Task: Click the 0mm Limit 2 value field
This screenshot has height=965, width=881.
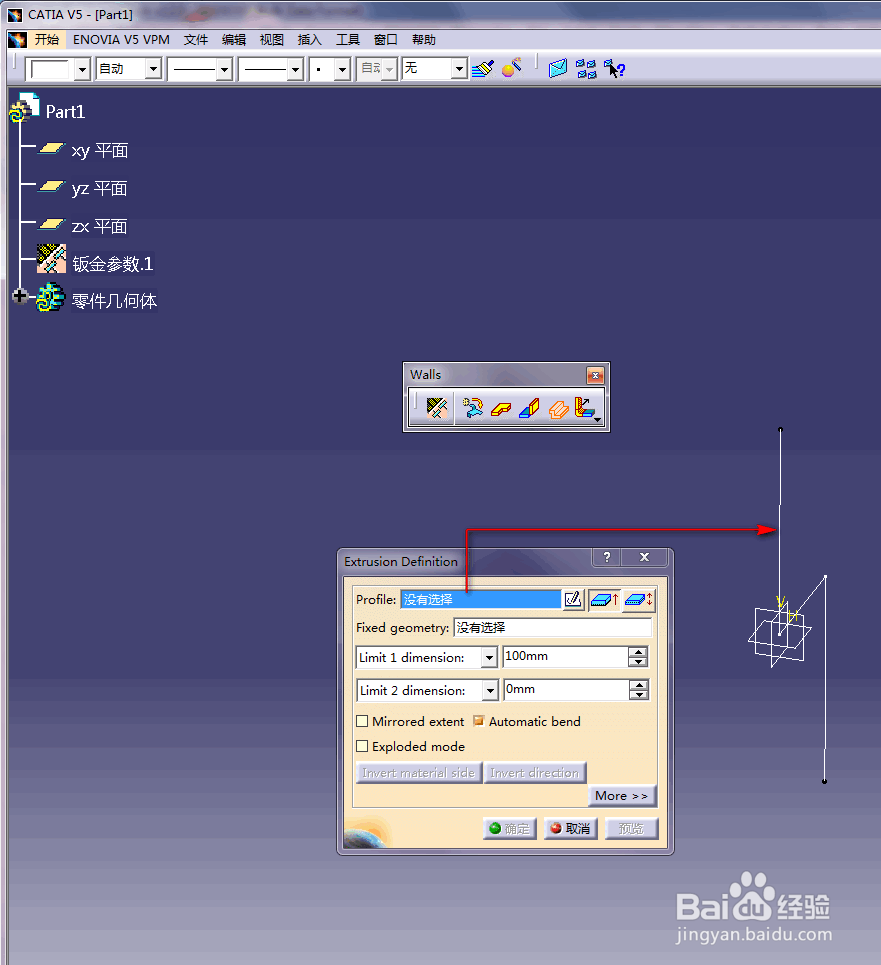Action: click(x=565, y=690)
